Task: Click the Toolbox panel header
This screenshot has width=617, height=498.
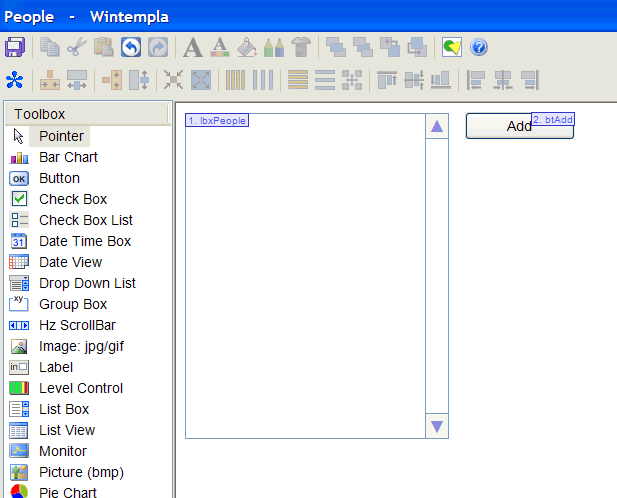Action: (88, 114)
